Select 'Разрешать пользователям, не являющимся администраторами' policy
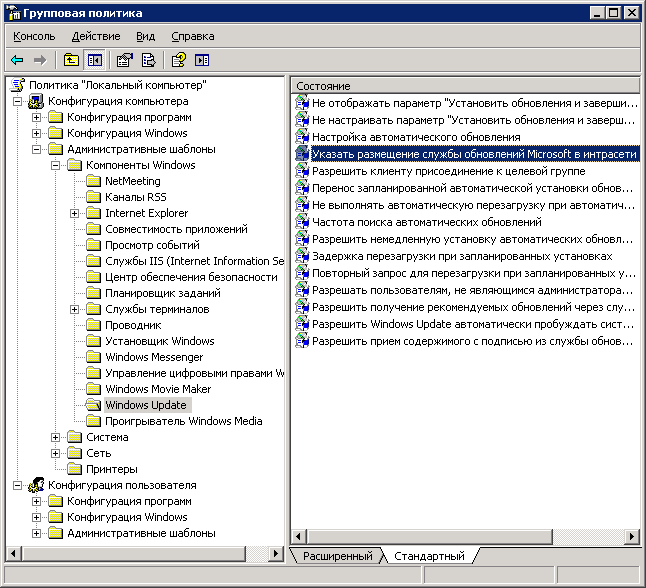646x588 pixels. click(x=472, y=290)
